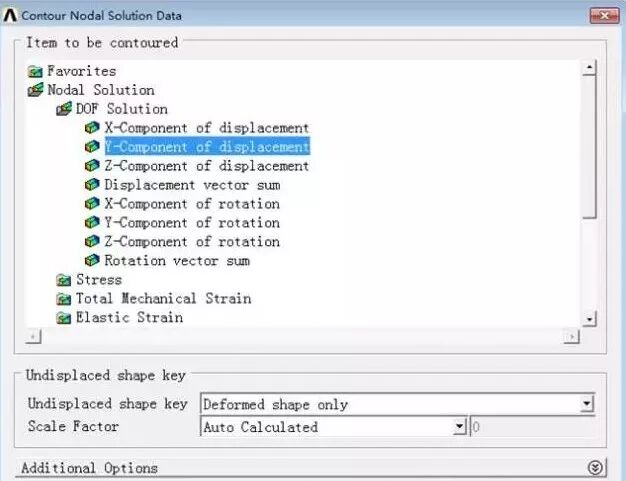The width and height of the screenshot is (626, 481).
Task: Click the vertical scrollbar thumb
Action: (x=589, y=147)
